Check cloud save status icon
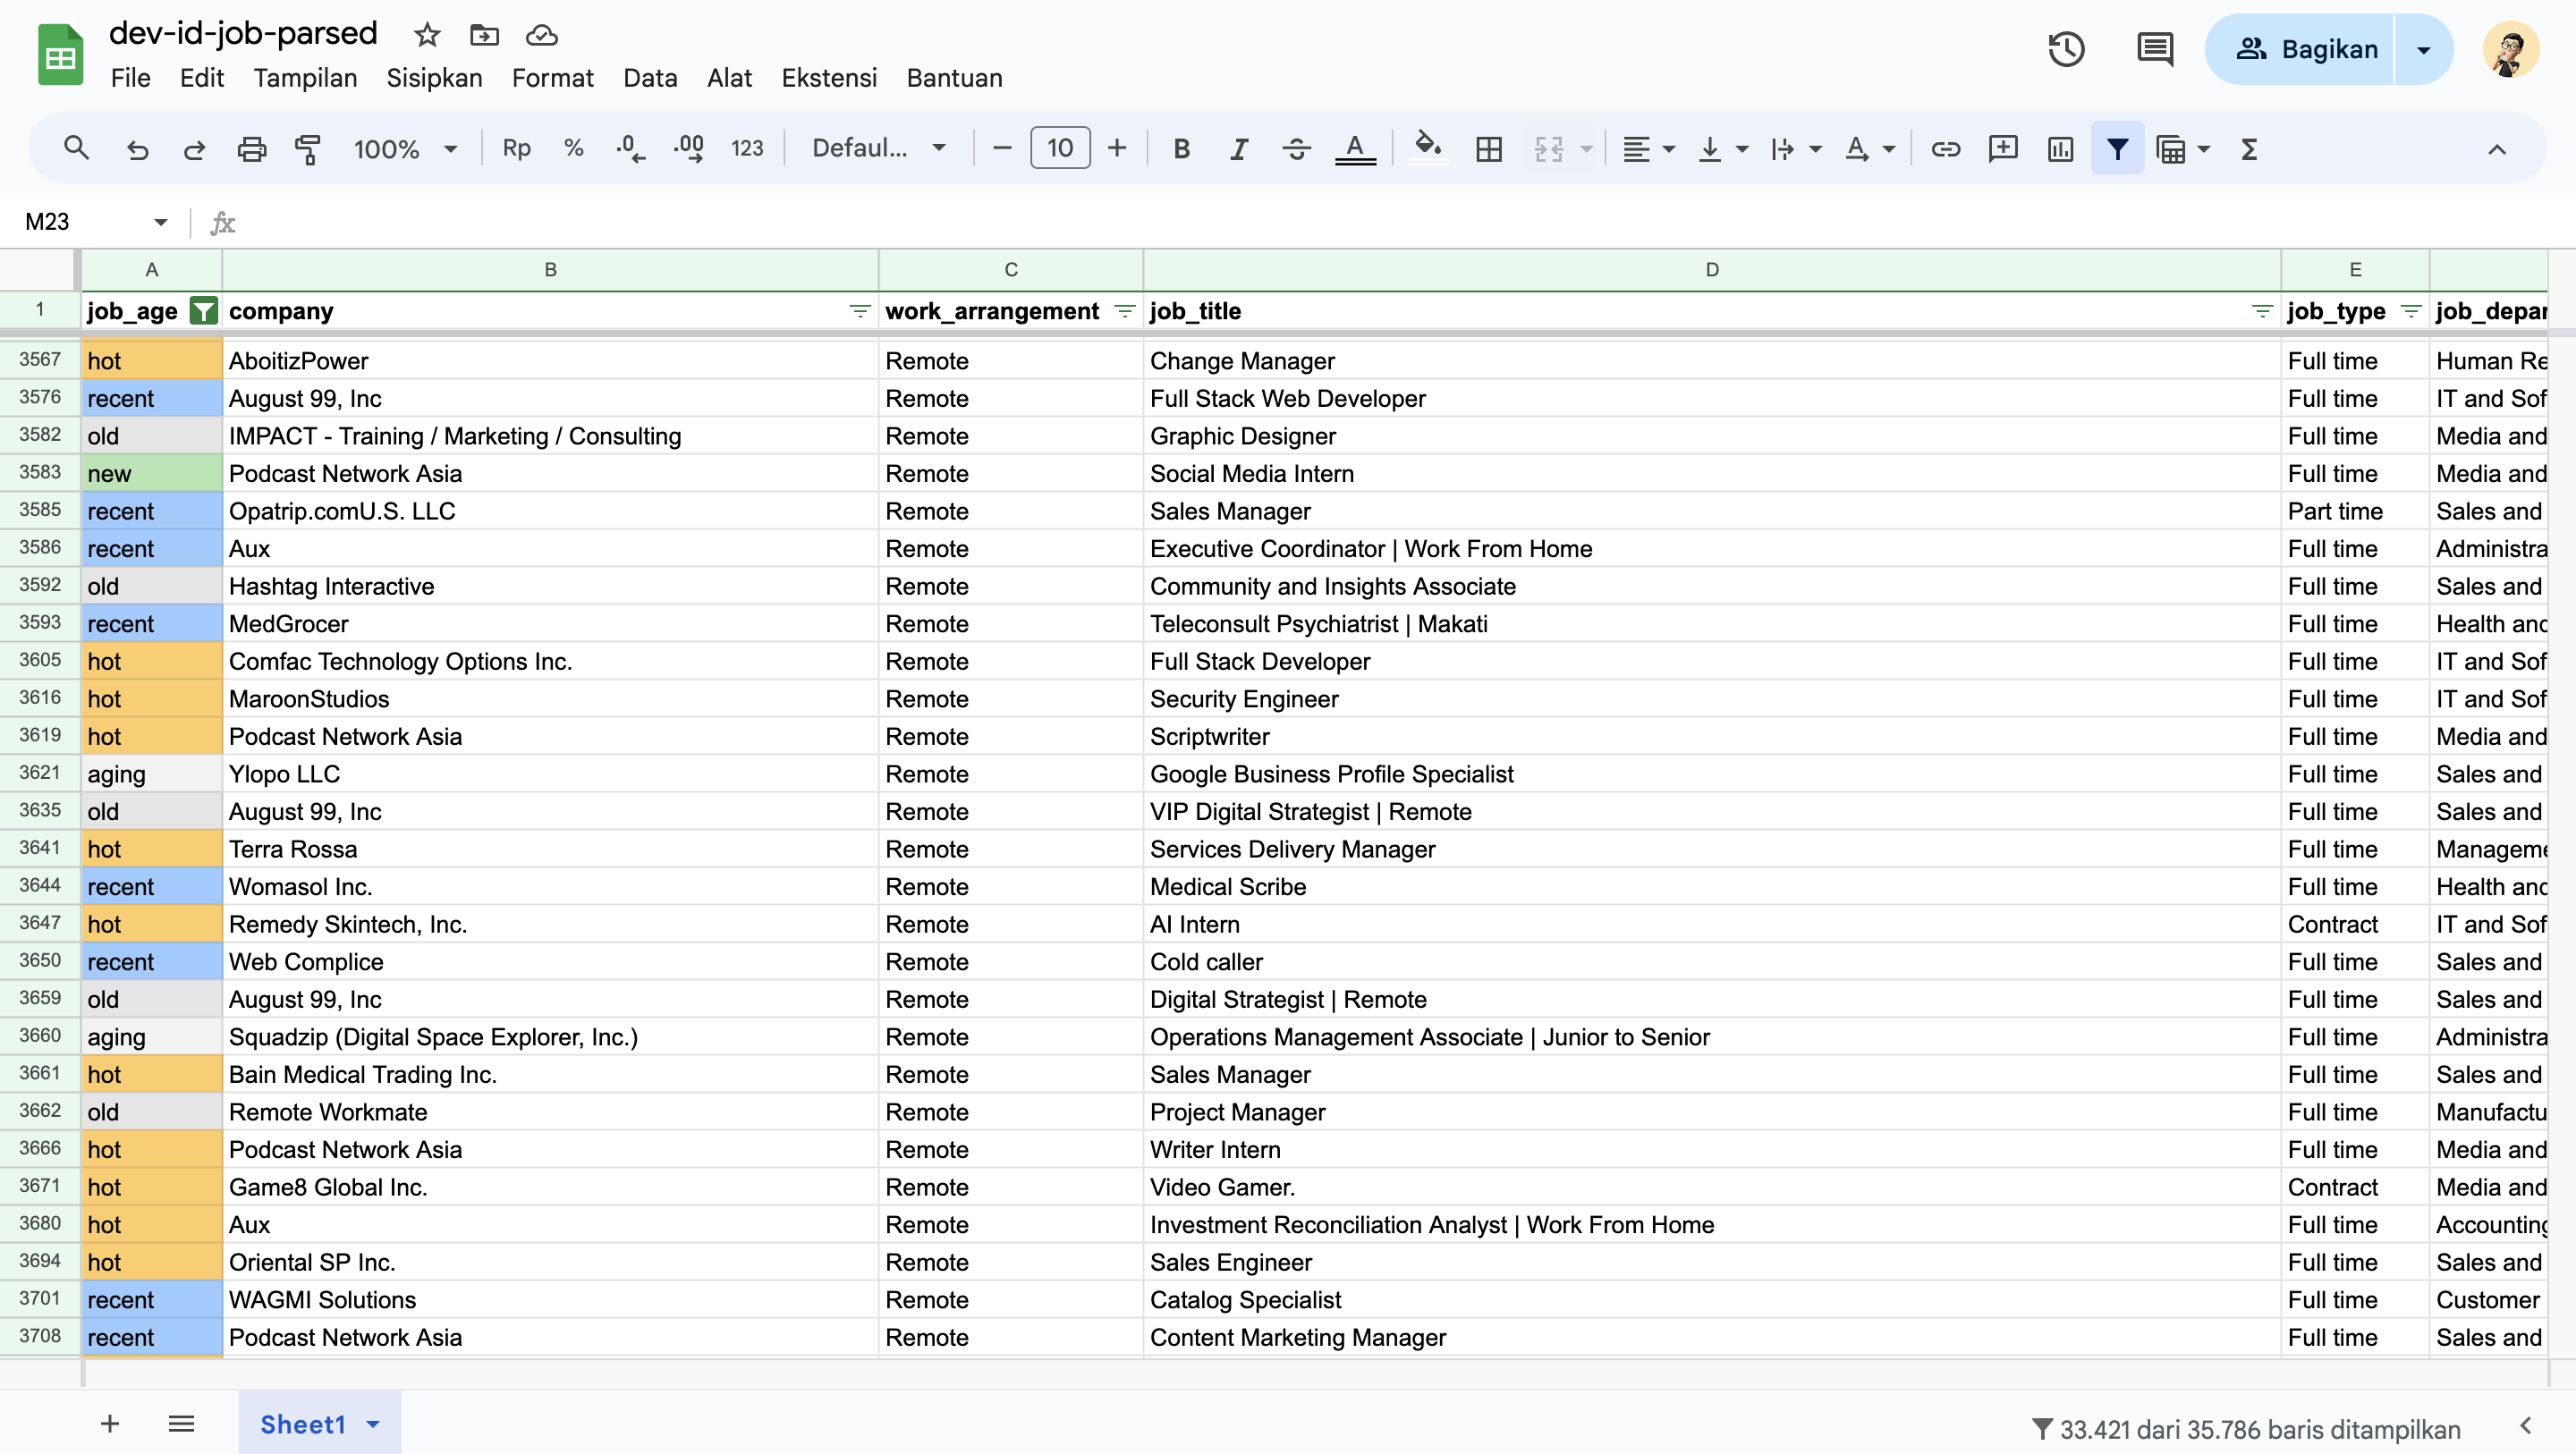Screen dimensions: 2576x1454 click(x=541, y=35)
